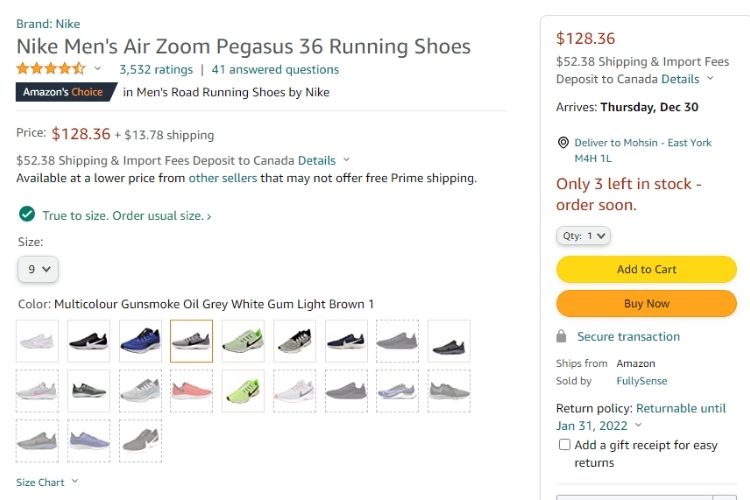This screenshot has width=750, height=500.
Task: Click the star rating icons
Action: (51, 70)
